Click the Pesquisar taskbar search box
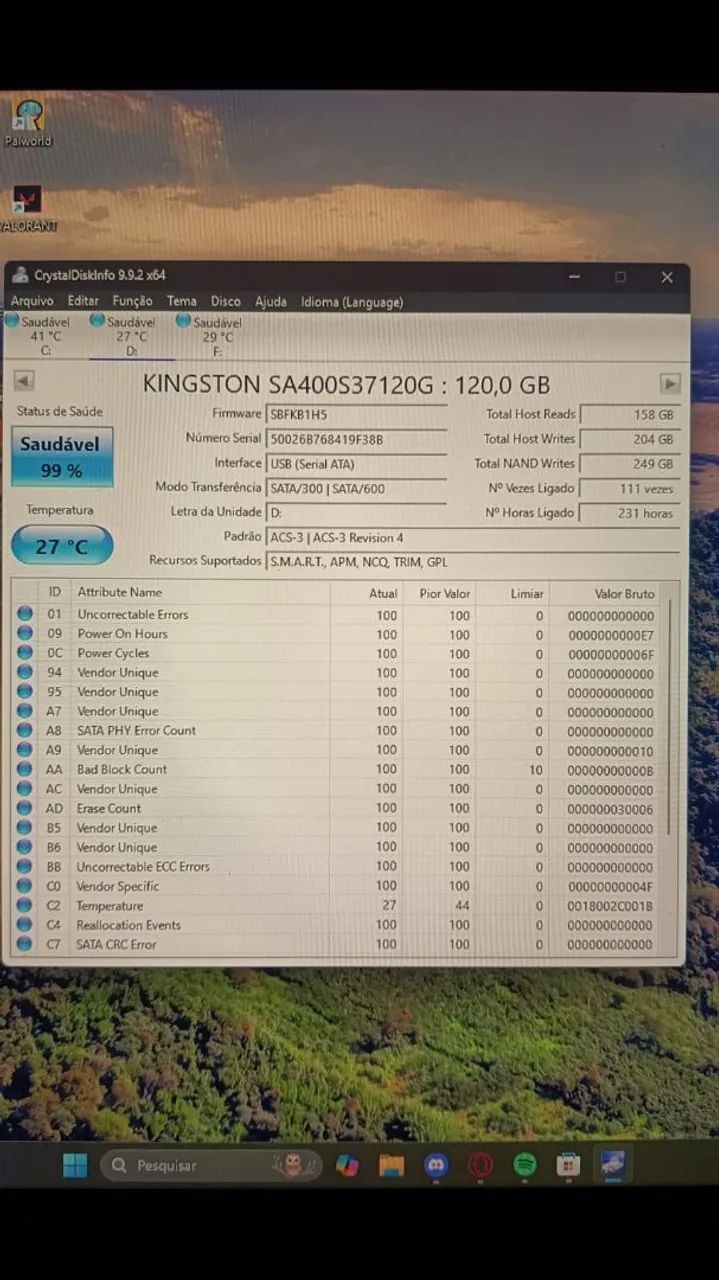The height and width of the screenshot is (1280, 719). click(211, 1165)
